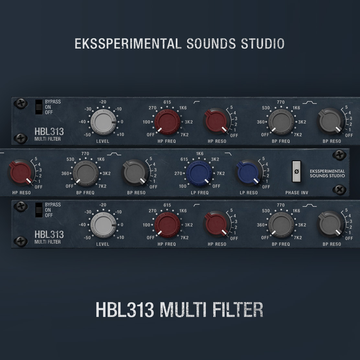Click the LP RESO label on the middle unit
The height and width of the screenshot is (360, 360).
pyautogui.click(x=249, y=193)
